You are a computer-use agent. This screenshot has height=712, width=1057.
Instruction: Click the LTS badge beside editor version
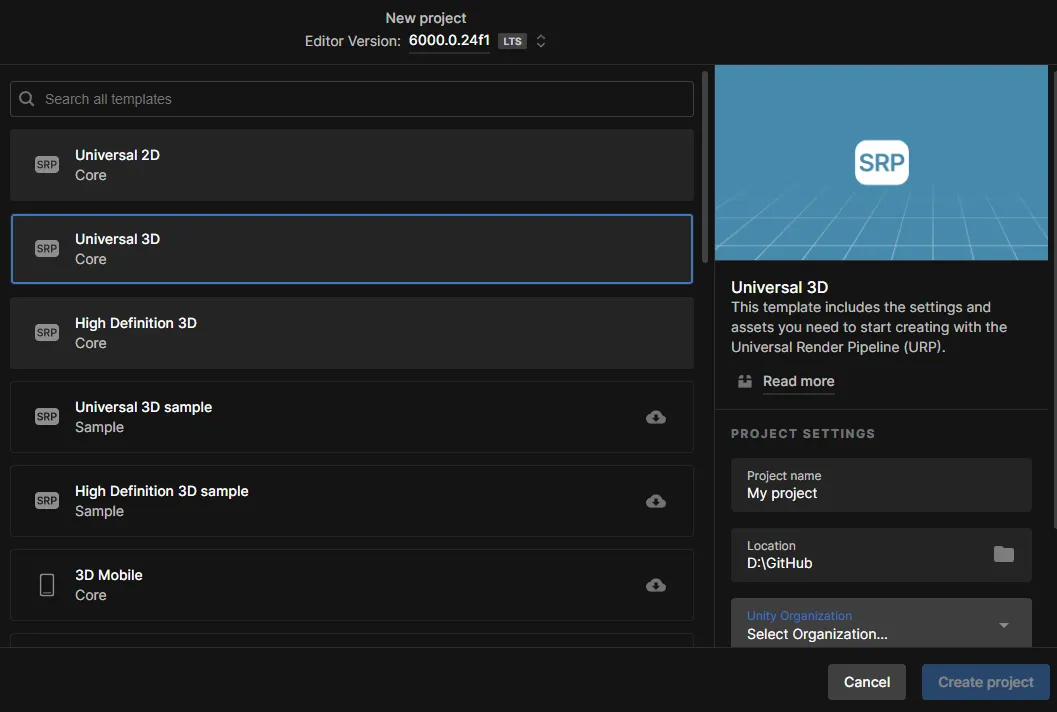pyautogui.click(x=512, y=41)
